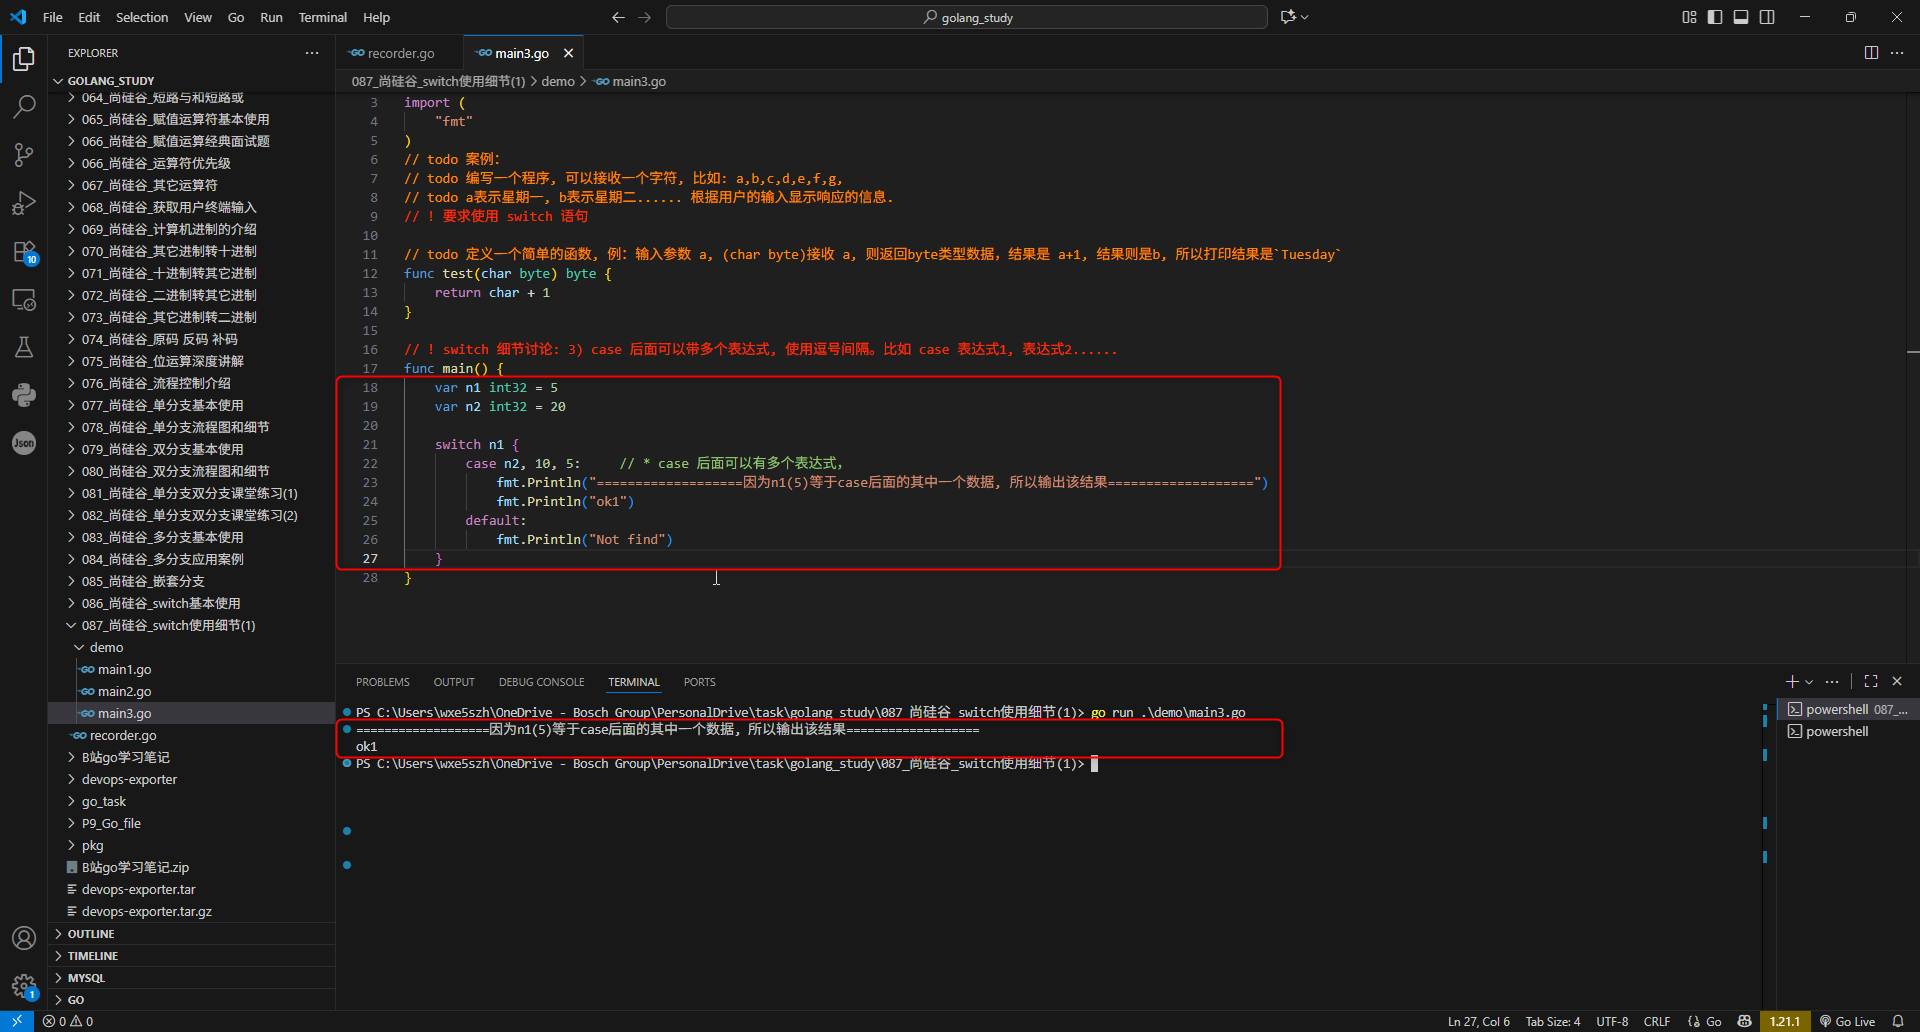Image resolution: width=1920 pixels, height=1032 pixels.
Task: Open Customize Layout options
Action: pyautogui.click(x=1689, y=17)
